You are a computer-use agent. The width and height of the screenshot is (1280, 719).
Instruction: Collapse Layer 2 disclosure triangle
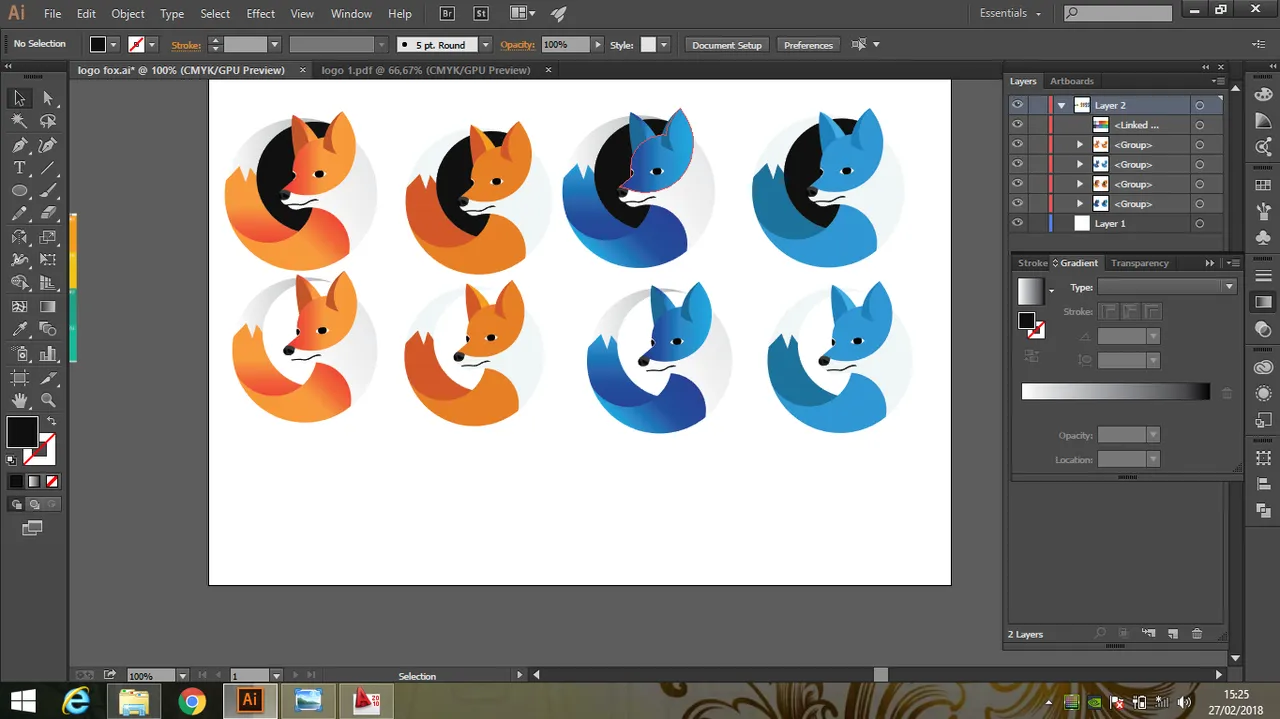click(1061, 105)
